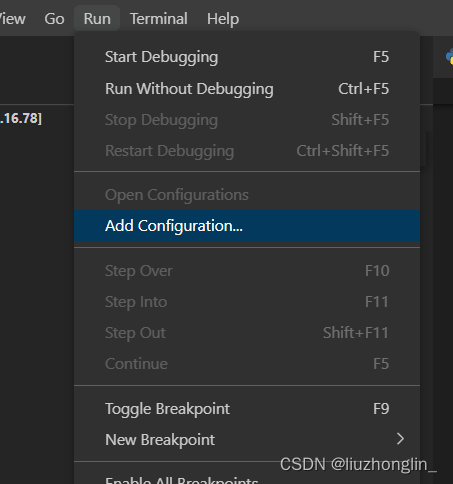453x484 pixels.
Task: Click Step Into menu item
Action: pyautogui.click(x=247, y=302)
